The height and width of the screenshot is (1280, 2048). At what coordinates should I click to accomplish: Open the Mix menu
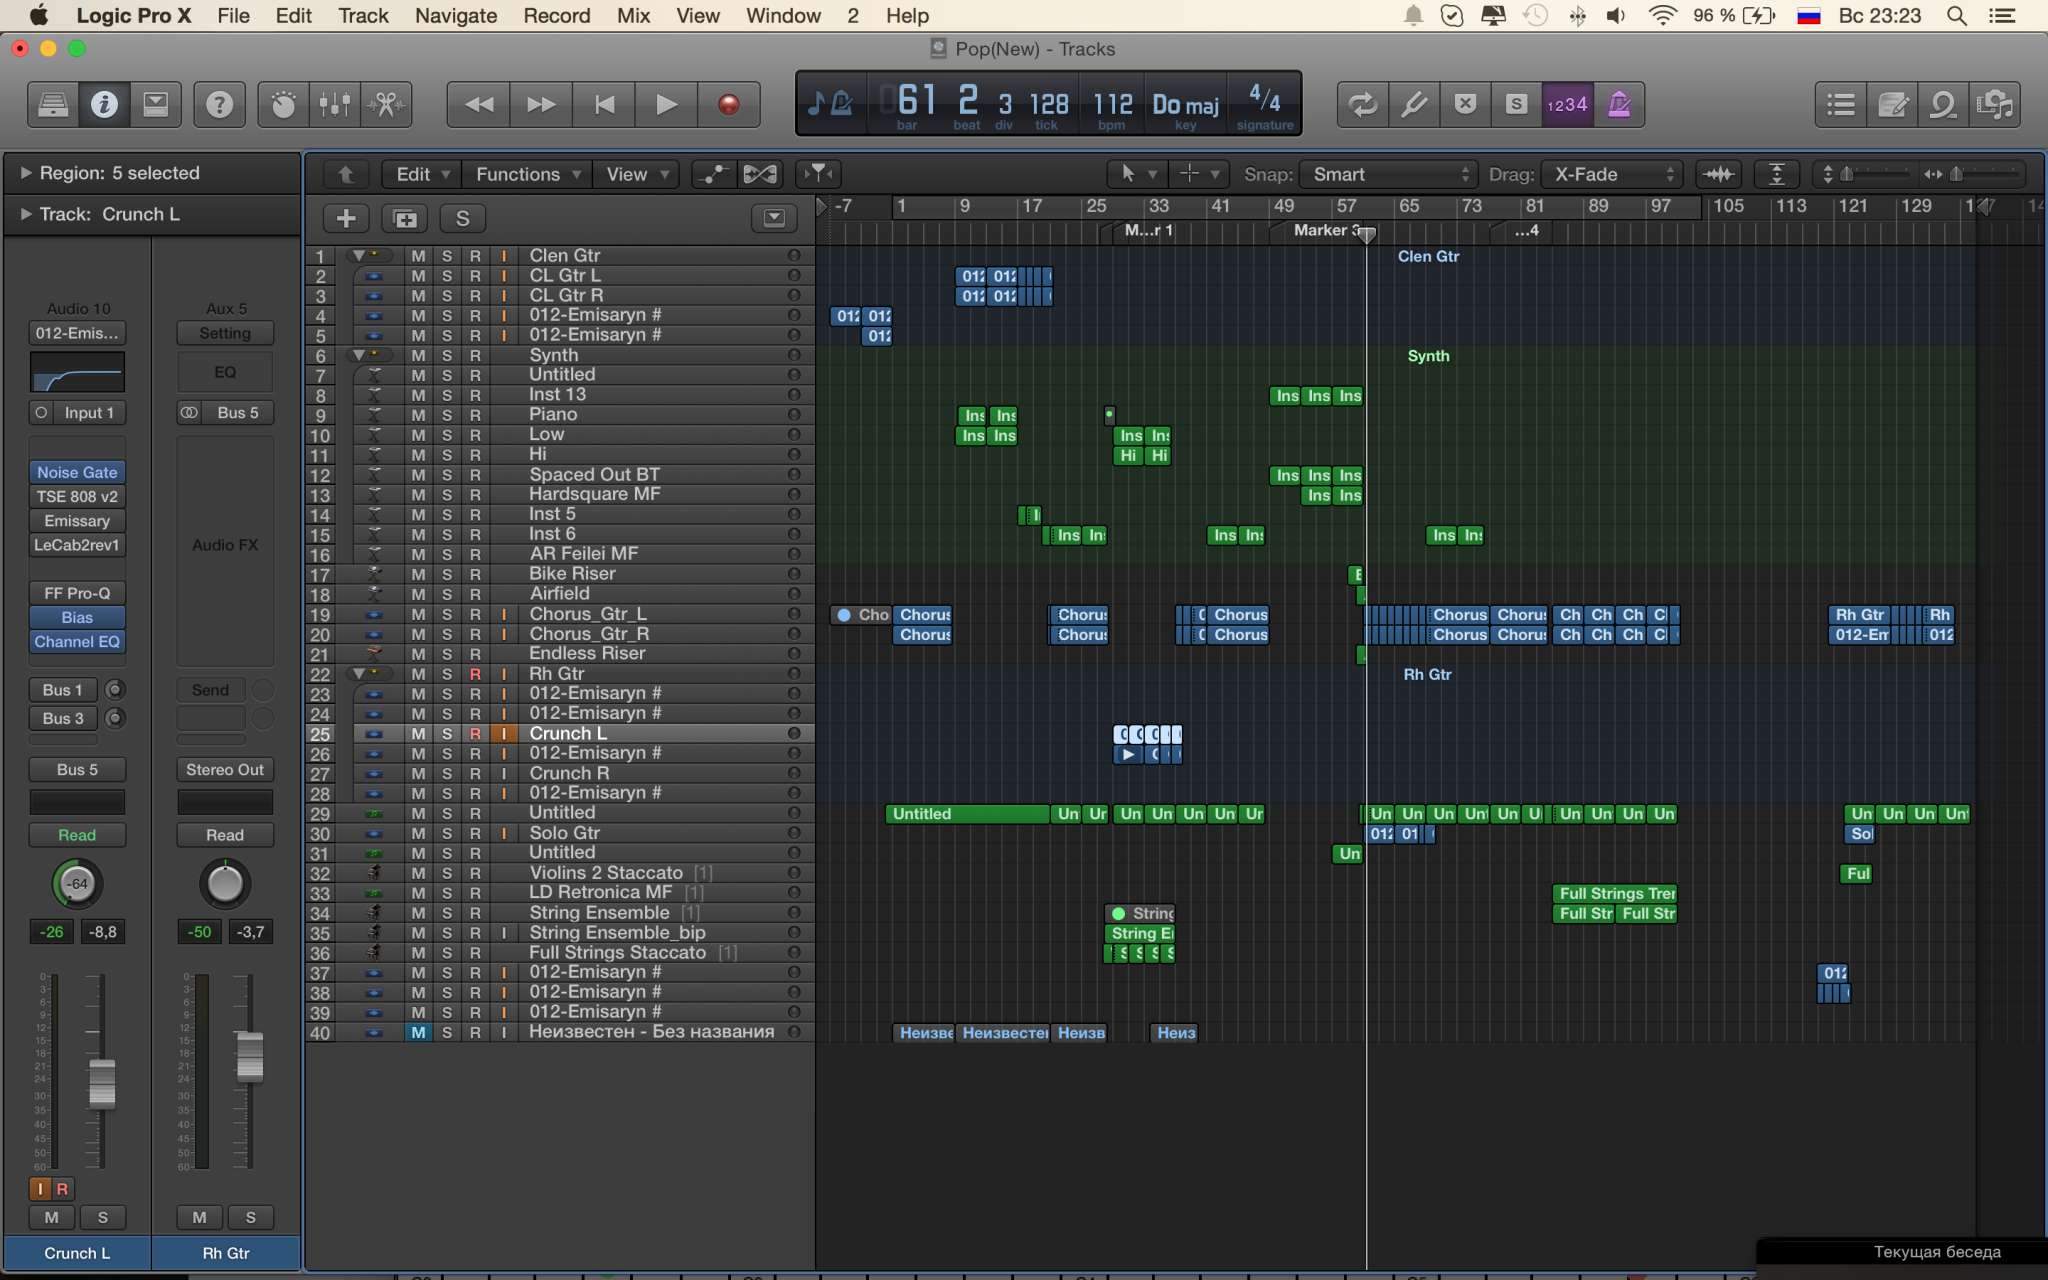click(633, 16)
